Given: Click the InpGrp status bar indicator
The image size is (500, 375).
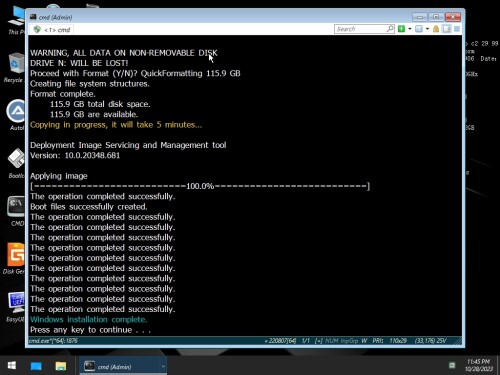Looking at the screenshot, I should pos(349,341).
